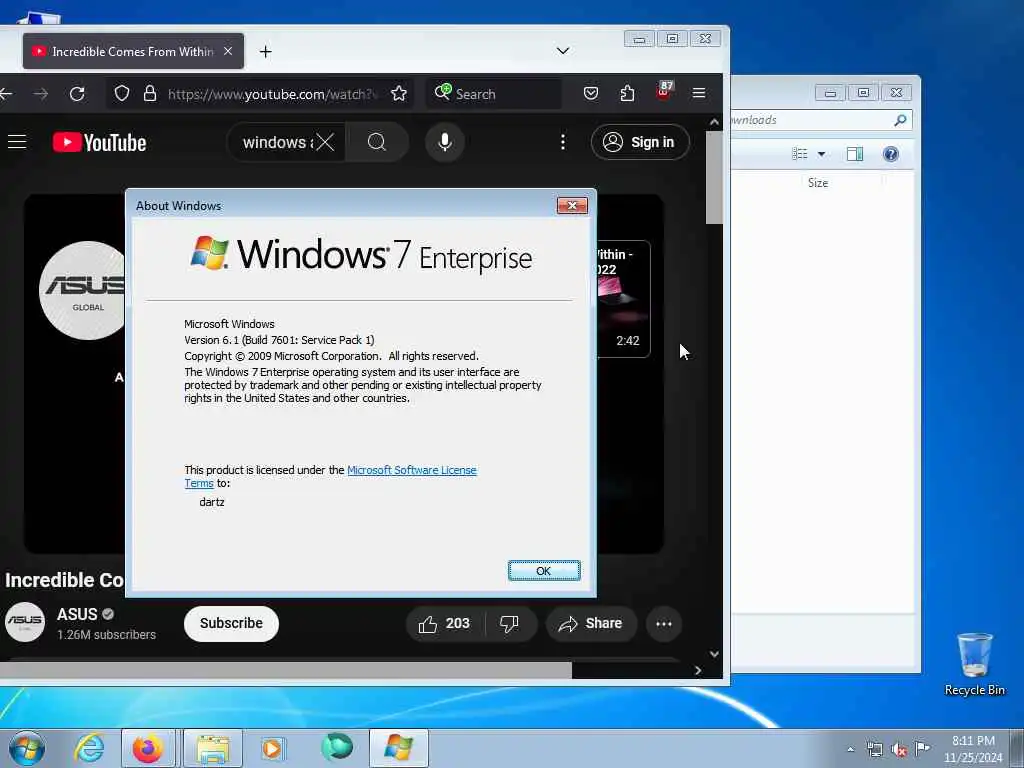Like the video with thumbs up
The height and width of the screenshot is (768, 1024).
coord(444,624)
